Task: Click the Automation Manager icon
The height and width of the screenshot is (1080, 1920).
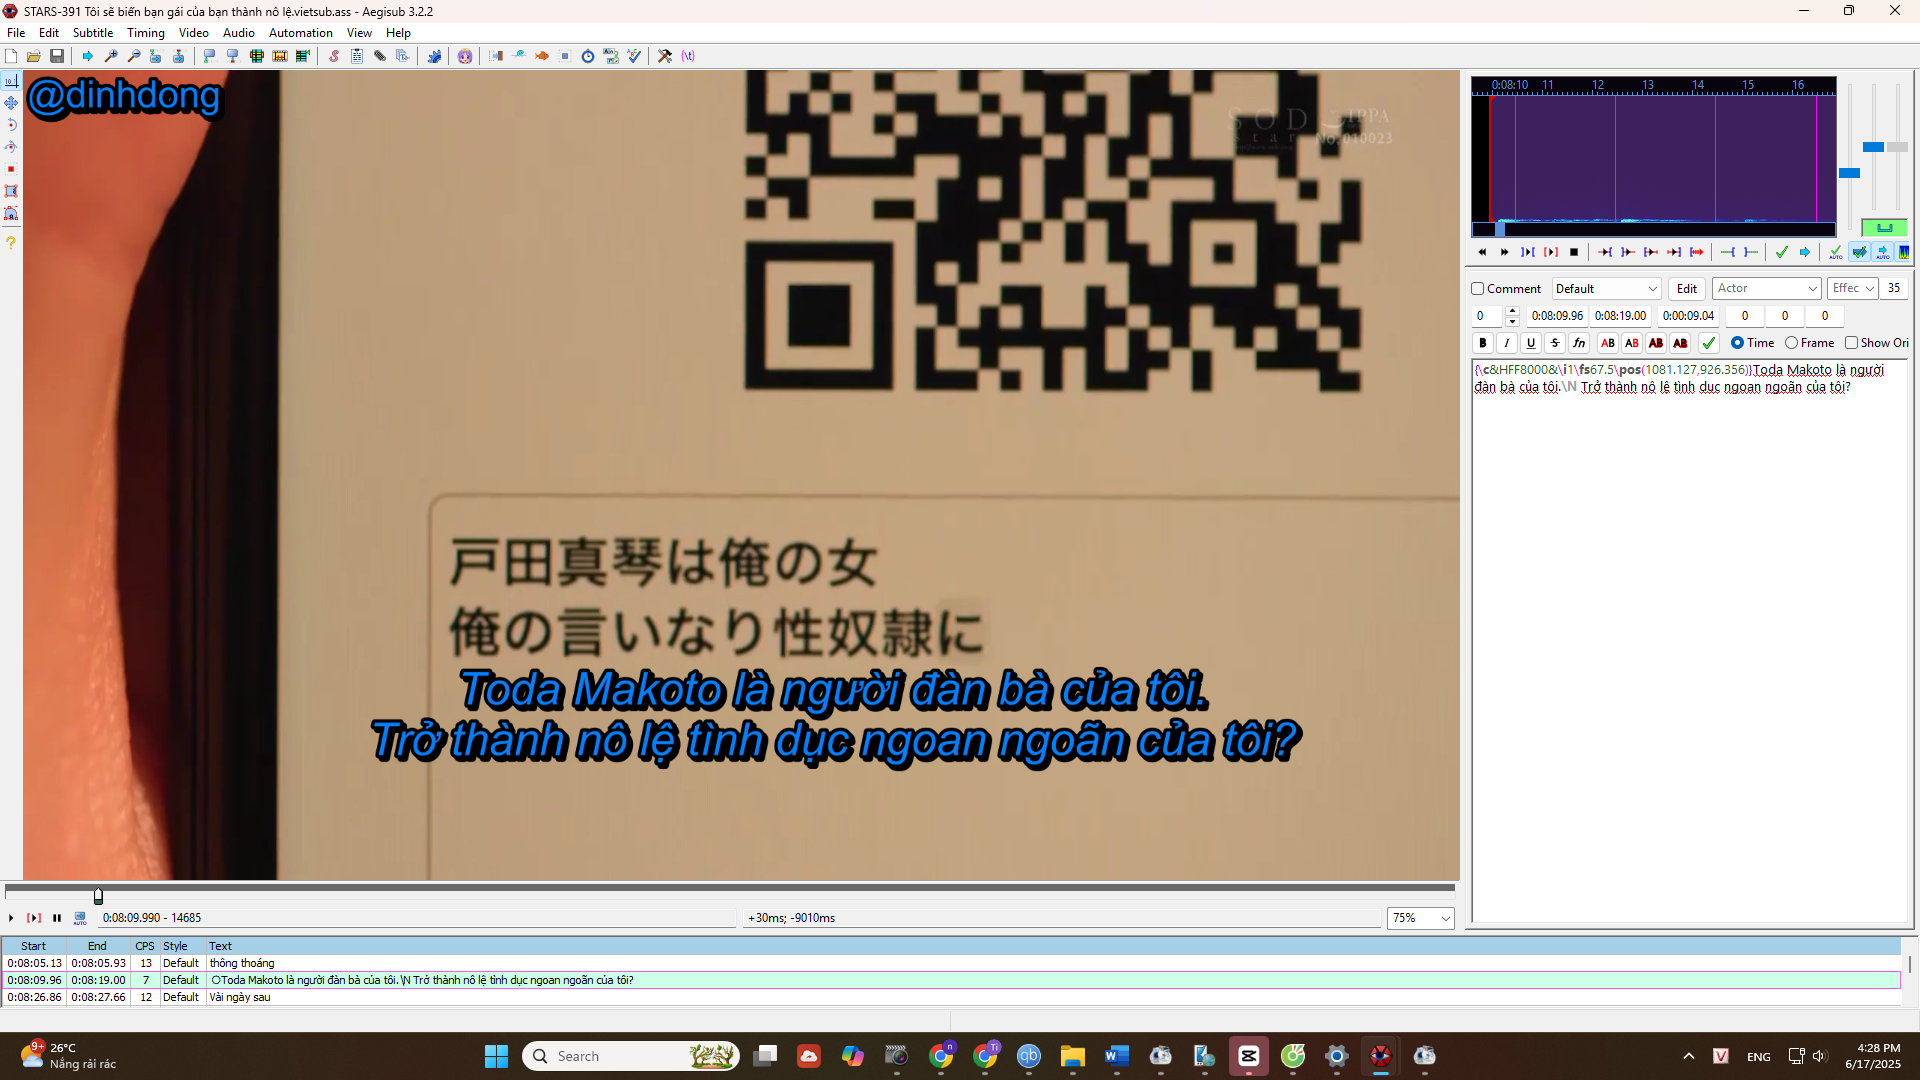Action: pyautogui.click(x=434, y=56)
